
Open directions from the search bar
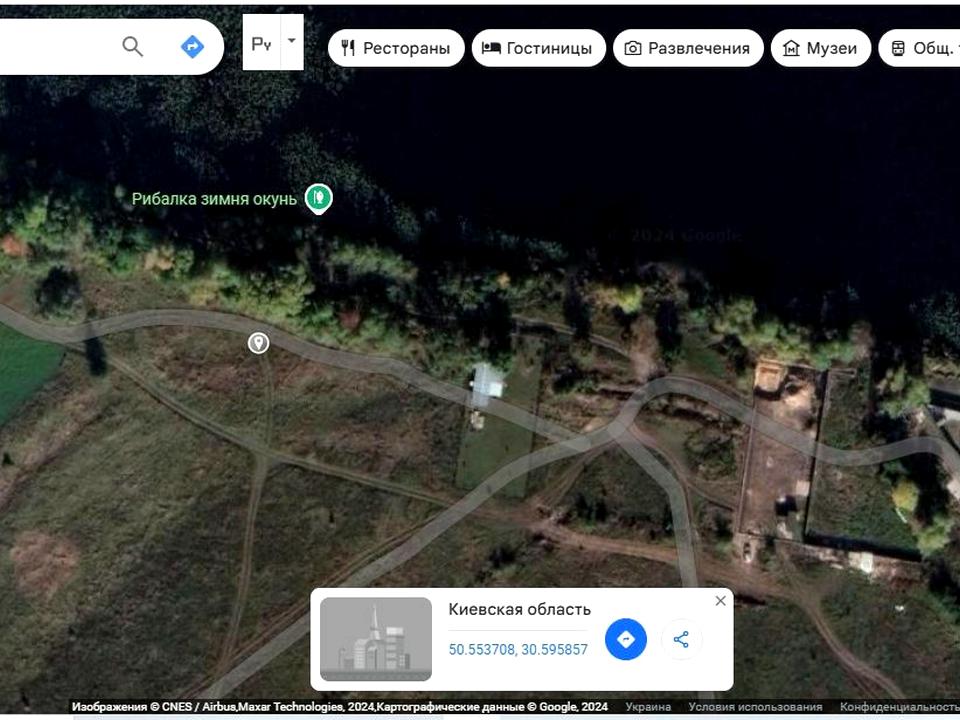tap(192, 46)
